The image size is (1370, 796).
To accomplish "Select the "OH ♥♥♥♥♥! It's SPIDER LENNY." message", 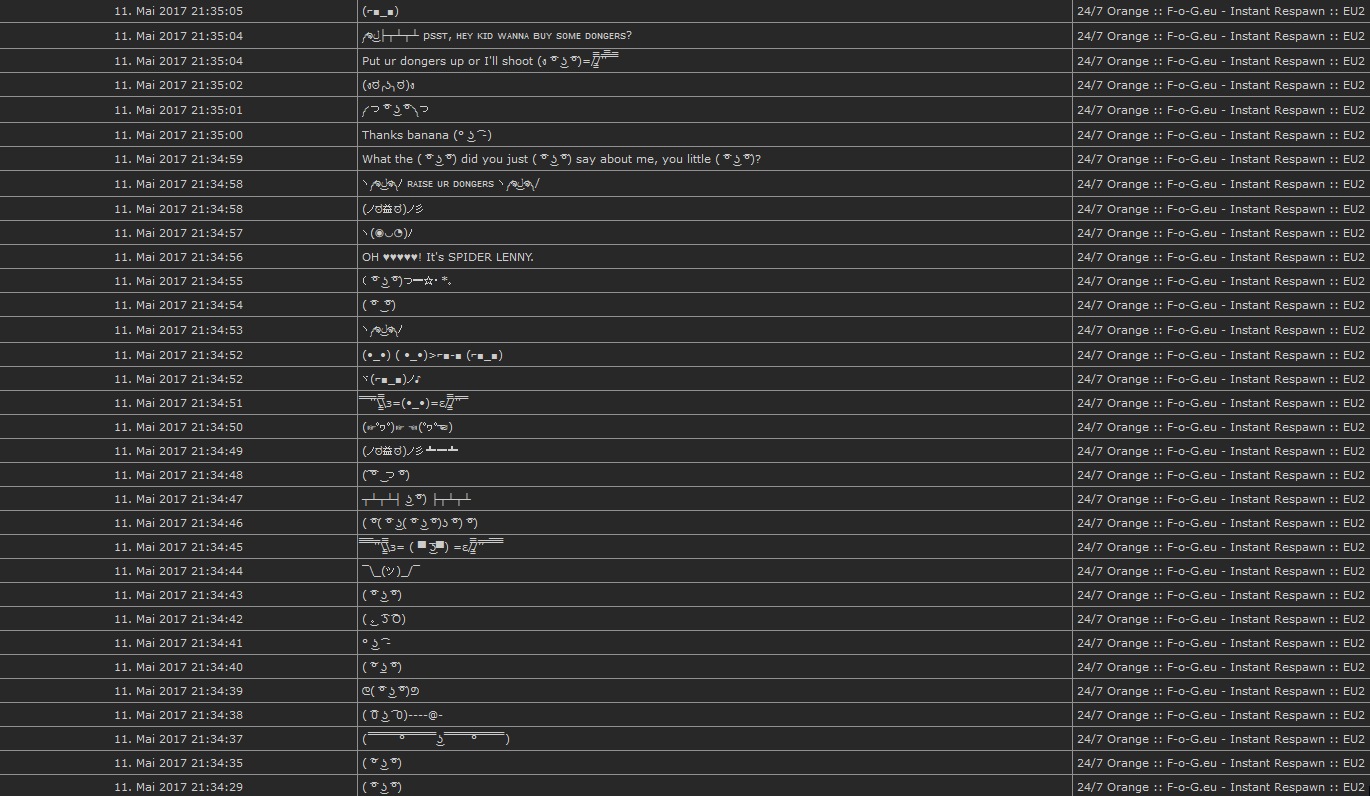I will click(447, 257).
